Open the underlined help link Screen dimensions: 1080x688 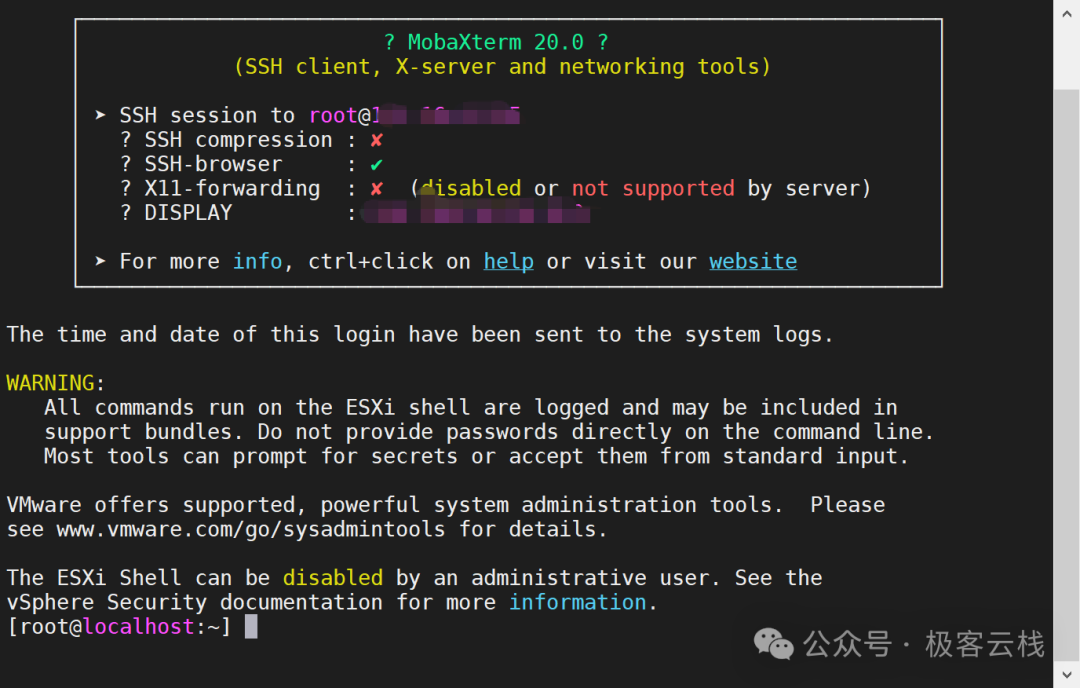point(508,261)
